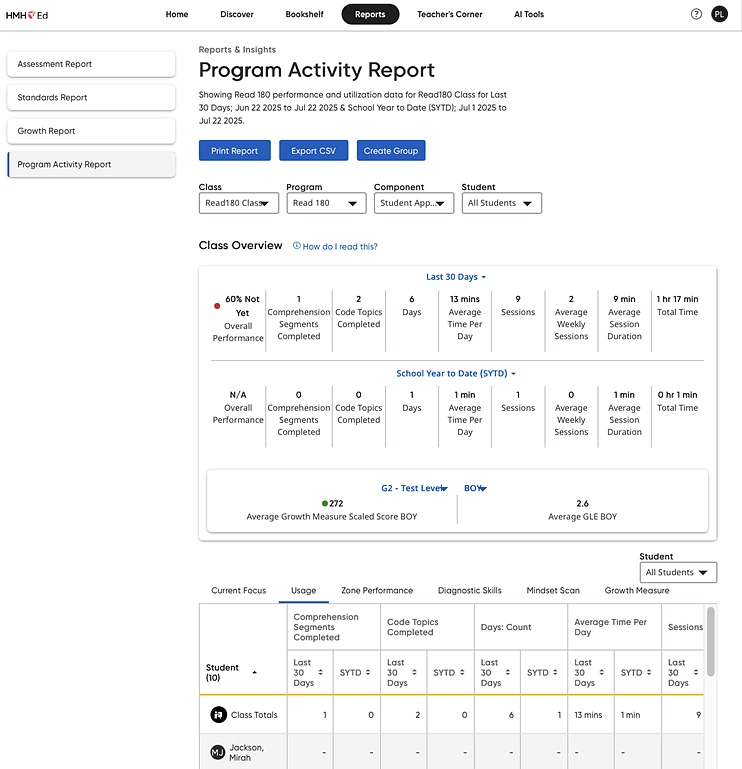Click the Export CSV button
Screen dimensions: 742x769
click(313, 151)
